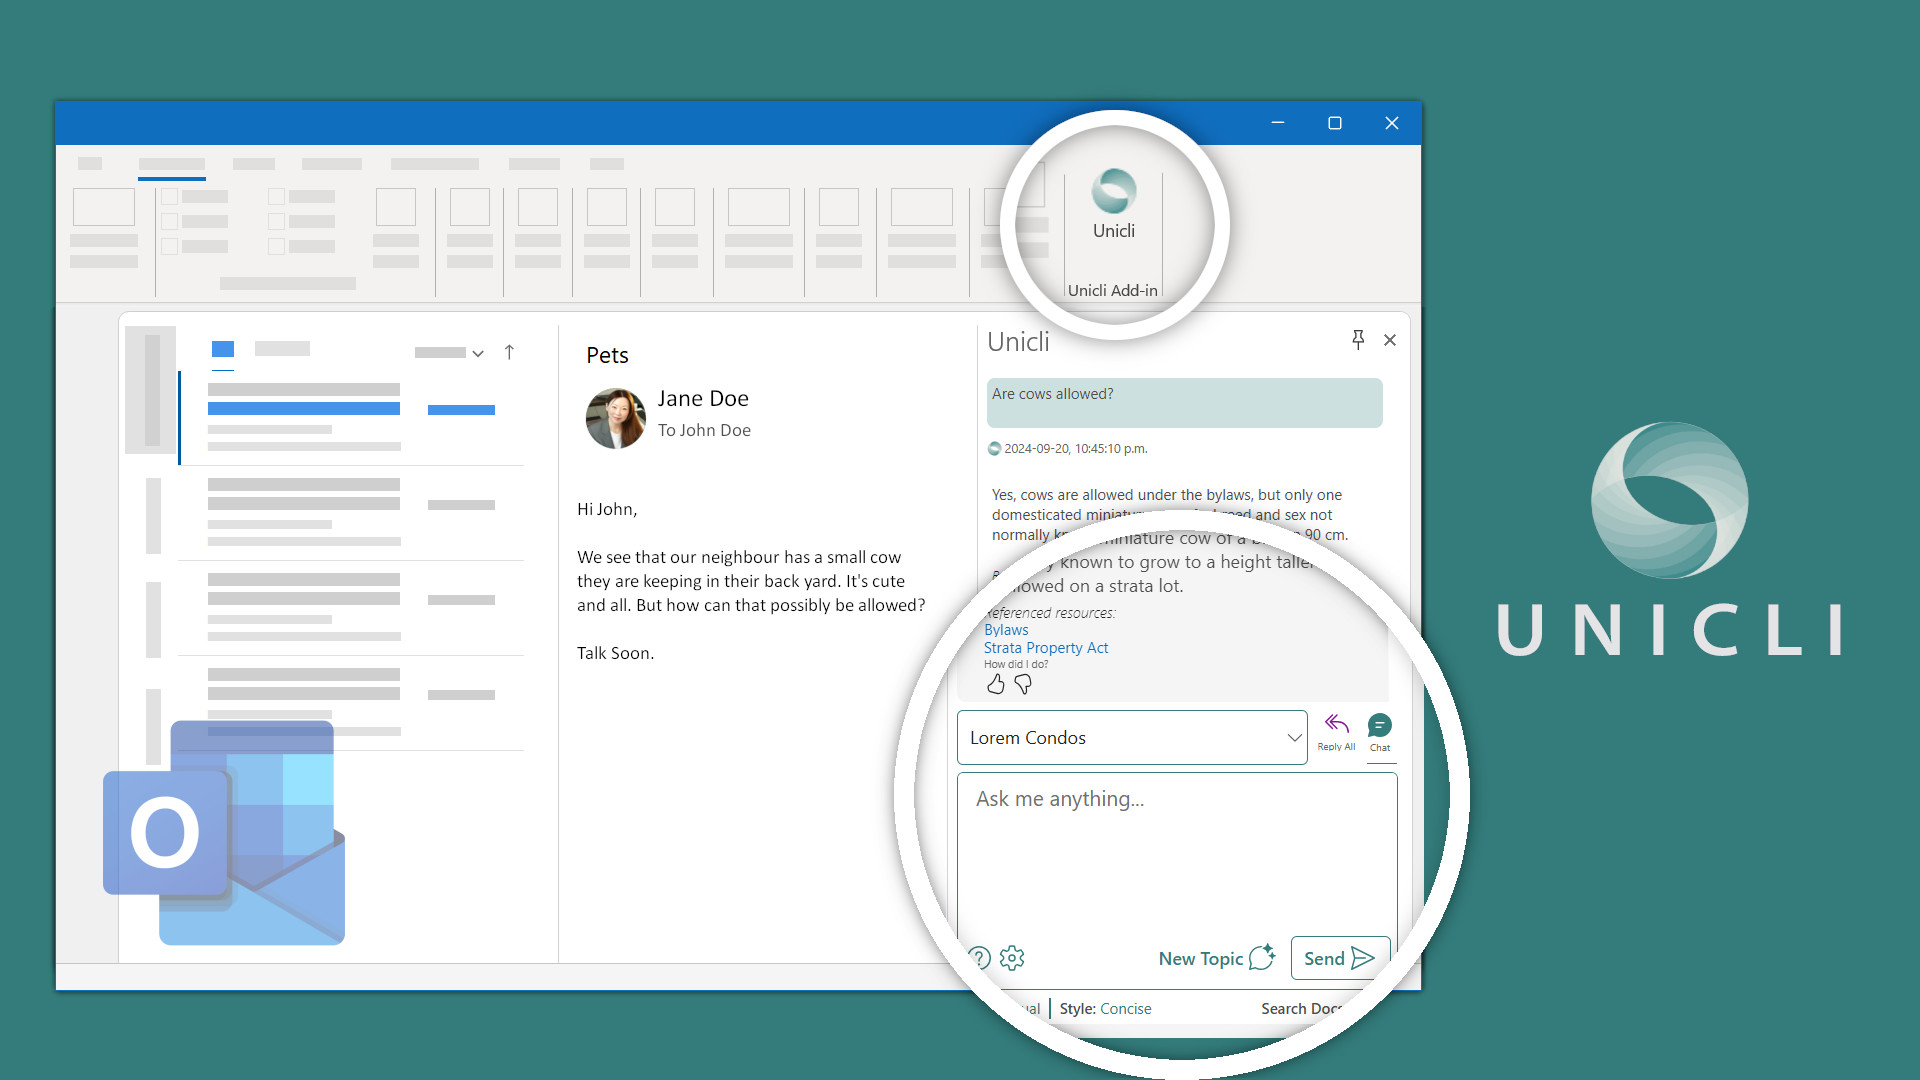
Task: Click Jane Doe's profile photo
Action: [x=615, y=418]
